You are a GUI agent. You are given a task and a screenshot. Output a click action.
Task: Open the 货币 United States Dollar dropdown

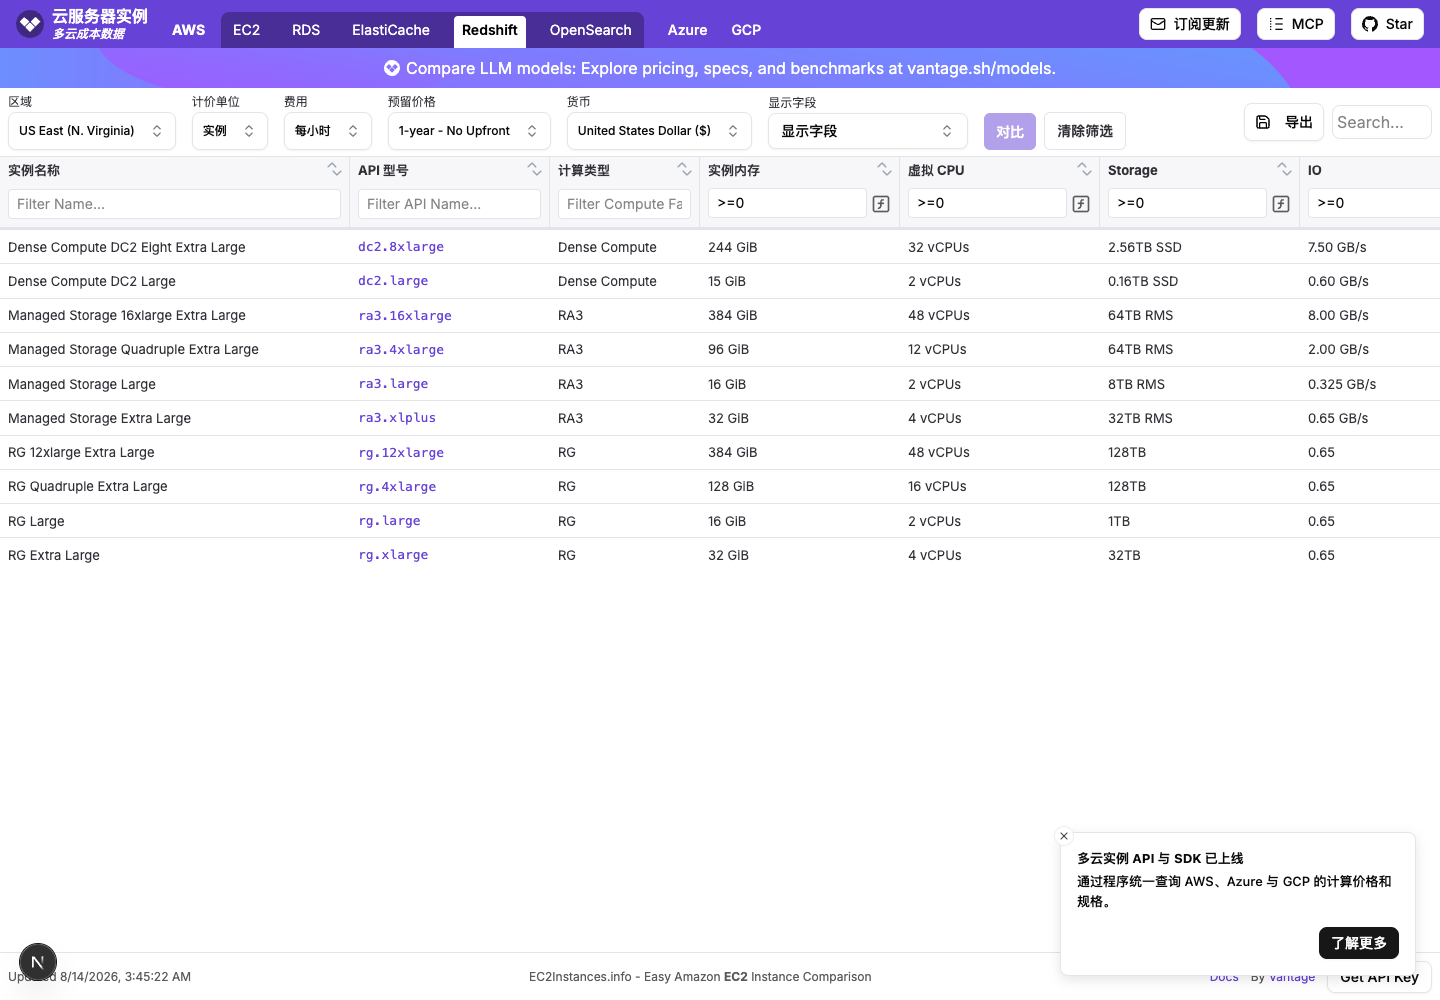pos(659,131)
